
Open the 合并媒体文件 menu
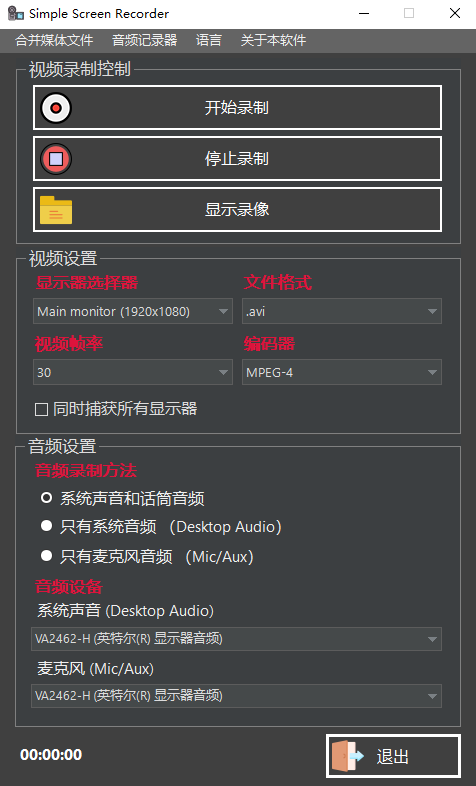click(54, 40)
